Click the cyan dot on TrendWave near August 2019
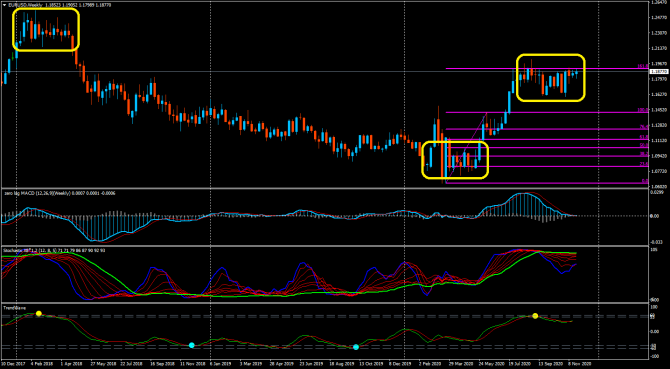Screen dimensions: 670x369 pyautogui.click(x=356, y=347)
